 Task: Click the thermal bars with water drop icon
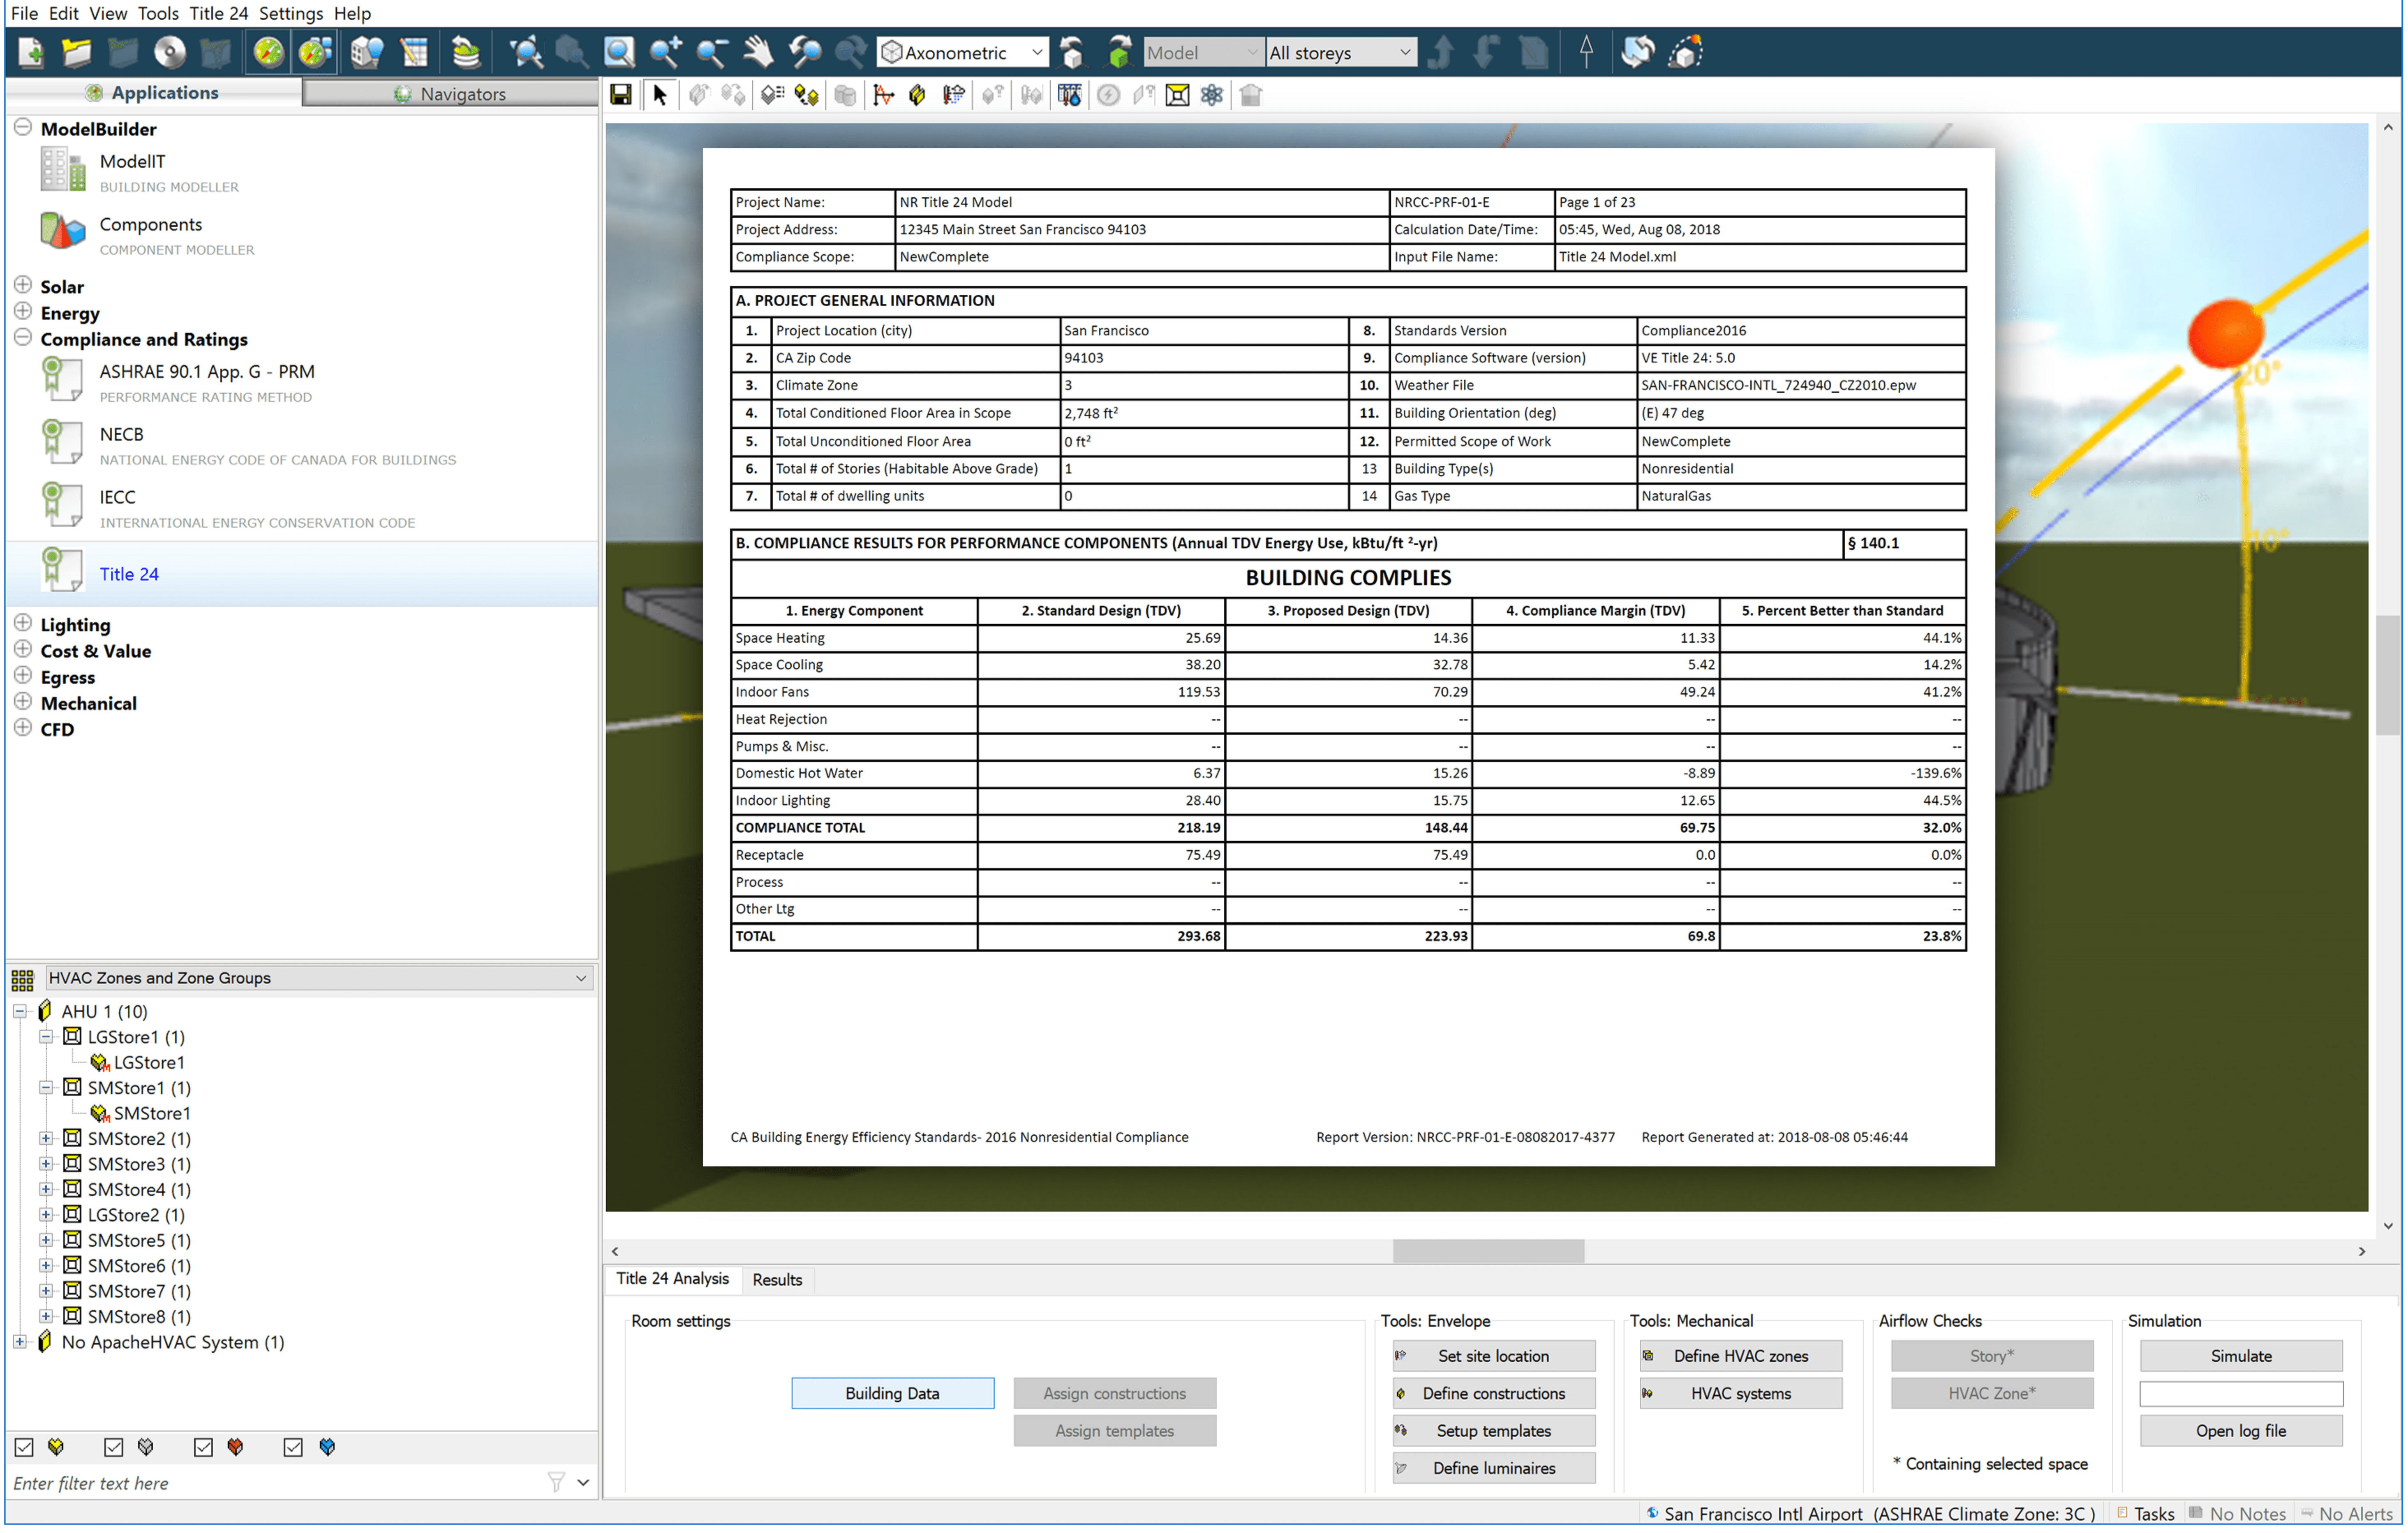[x=1070, y=95]
